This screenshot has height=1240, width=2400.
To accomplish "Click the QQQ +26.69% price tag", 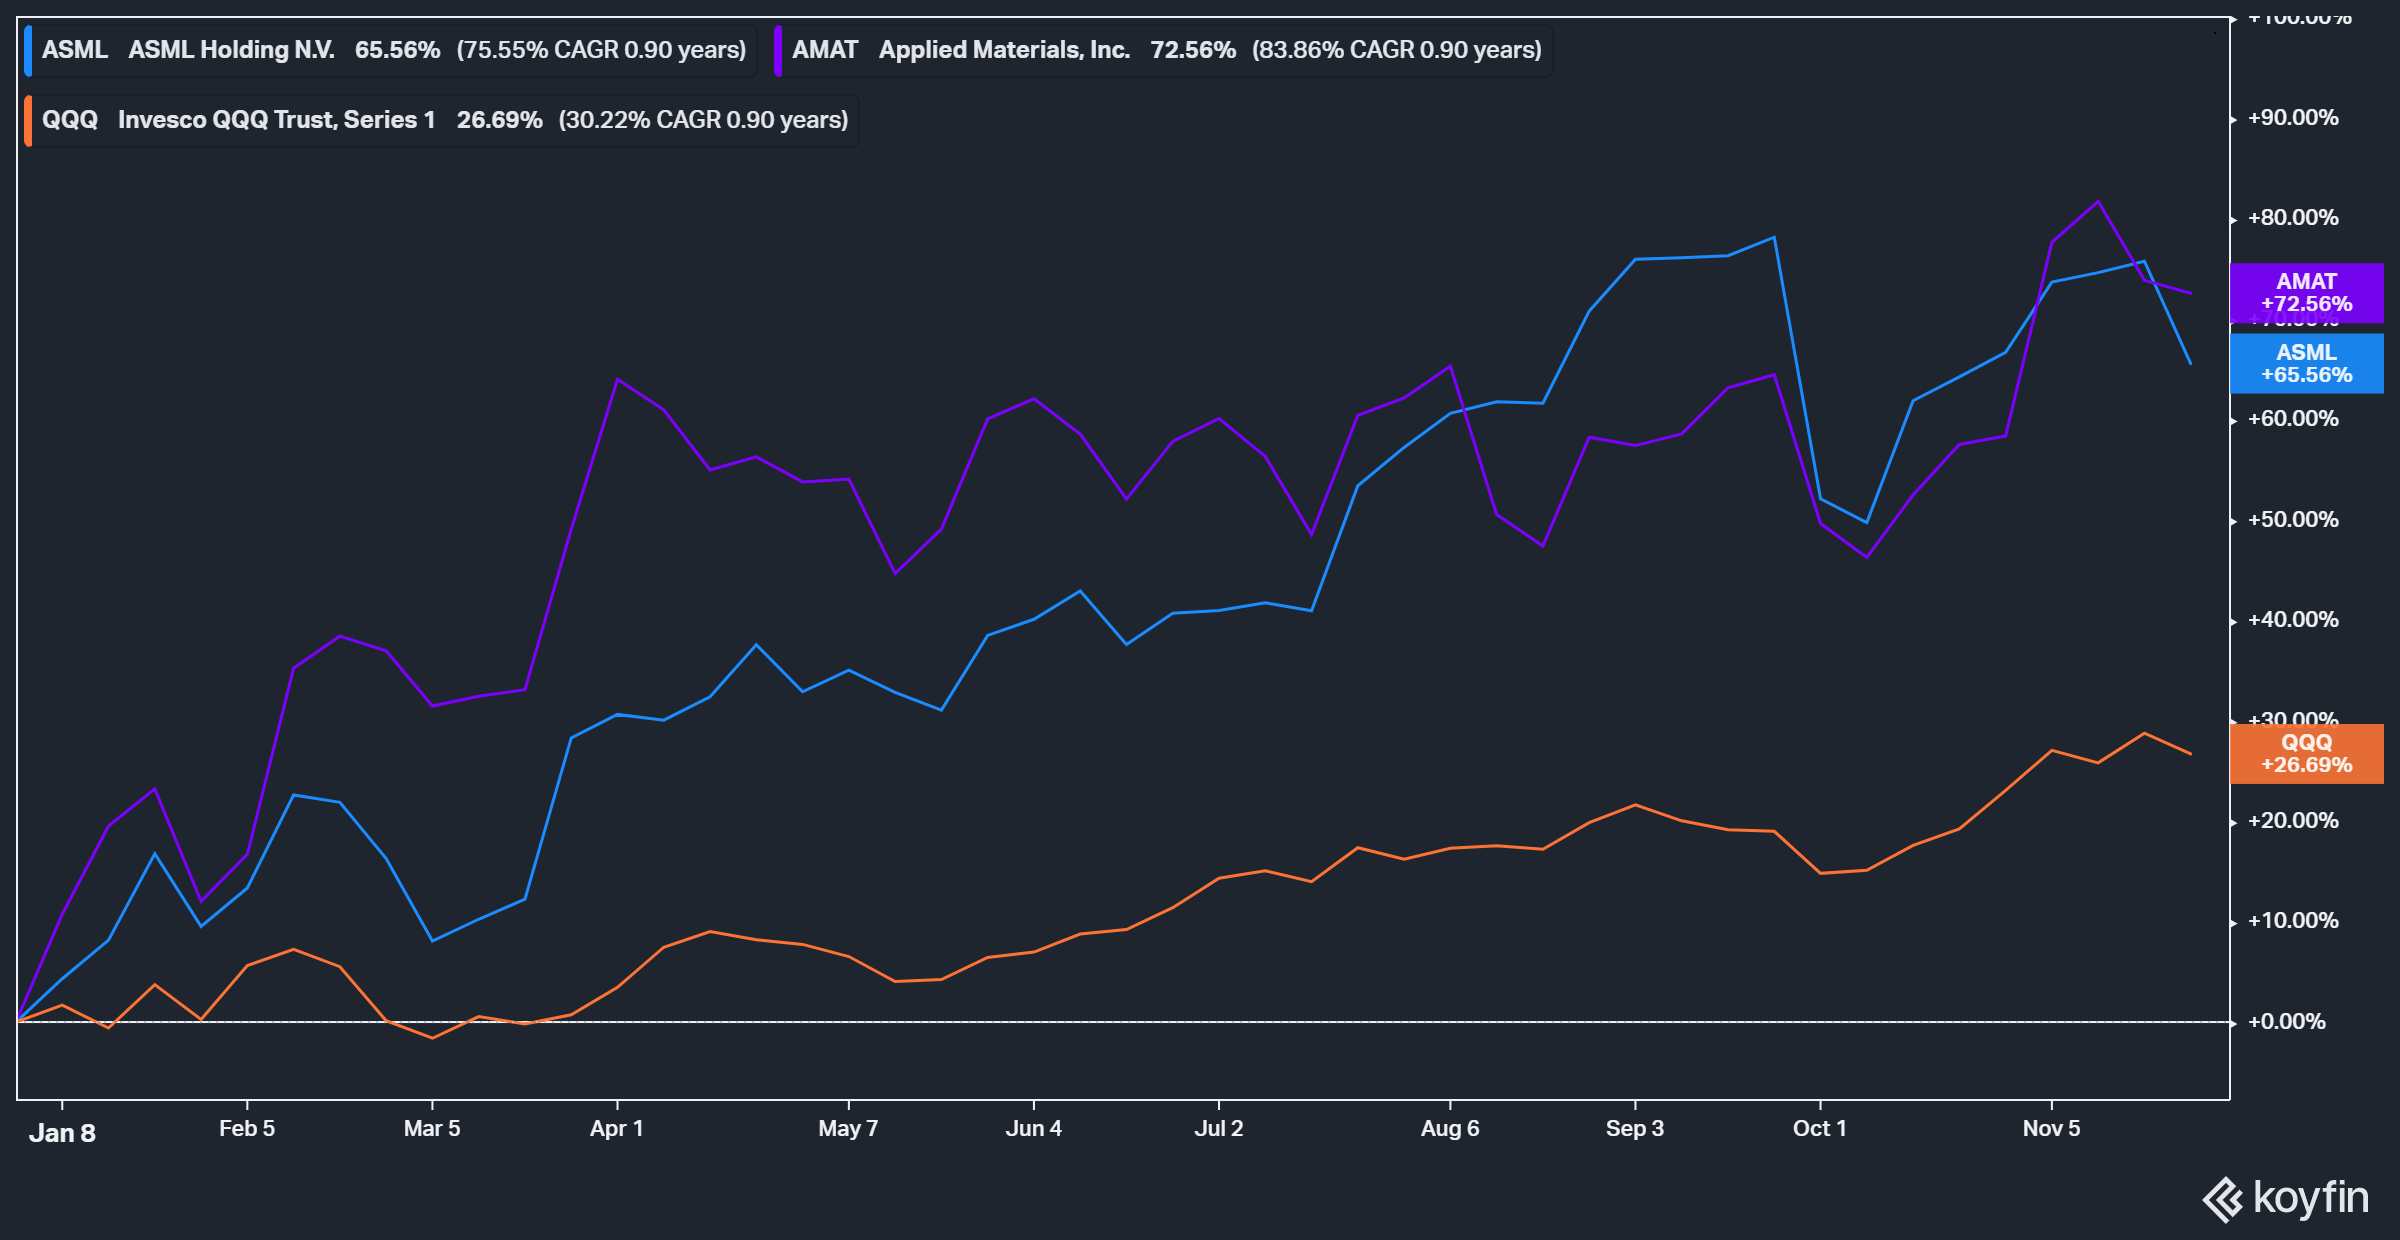I will tap(2306, 754).
